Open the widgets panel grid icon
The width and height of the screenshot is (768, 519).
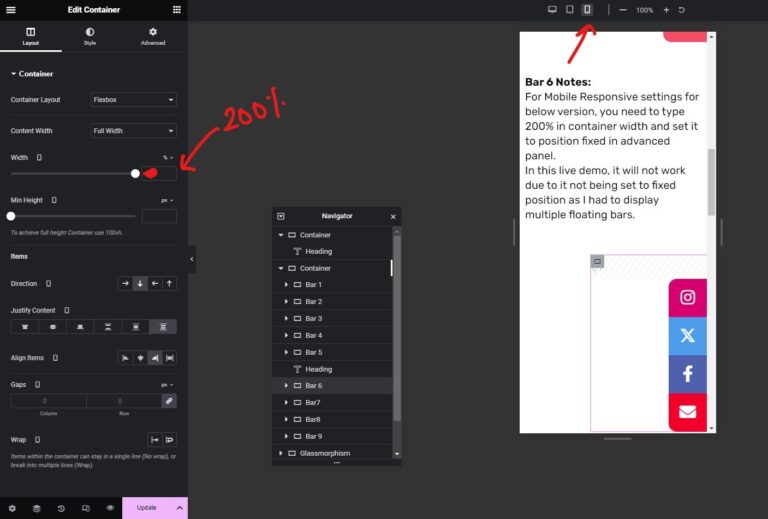[177, 9]
